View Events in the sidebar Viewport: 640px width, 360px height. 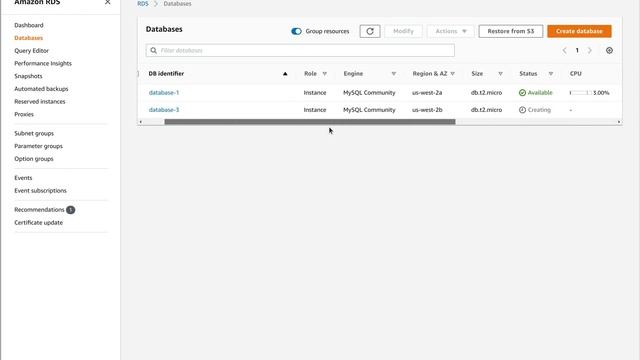pos(23,178)
